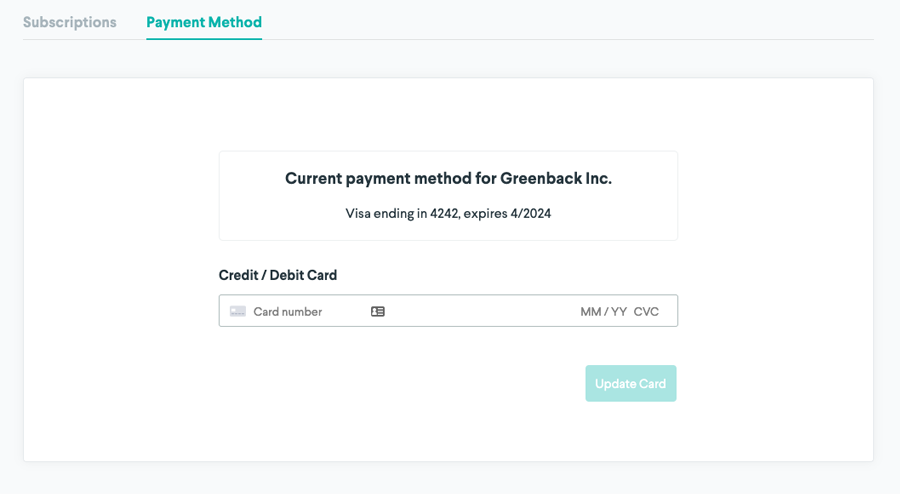The height and width of the screenshot is (494, 900).
Task: Click the "Card number" placeholder text
Action: 288,312
